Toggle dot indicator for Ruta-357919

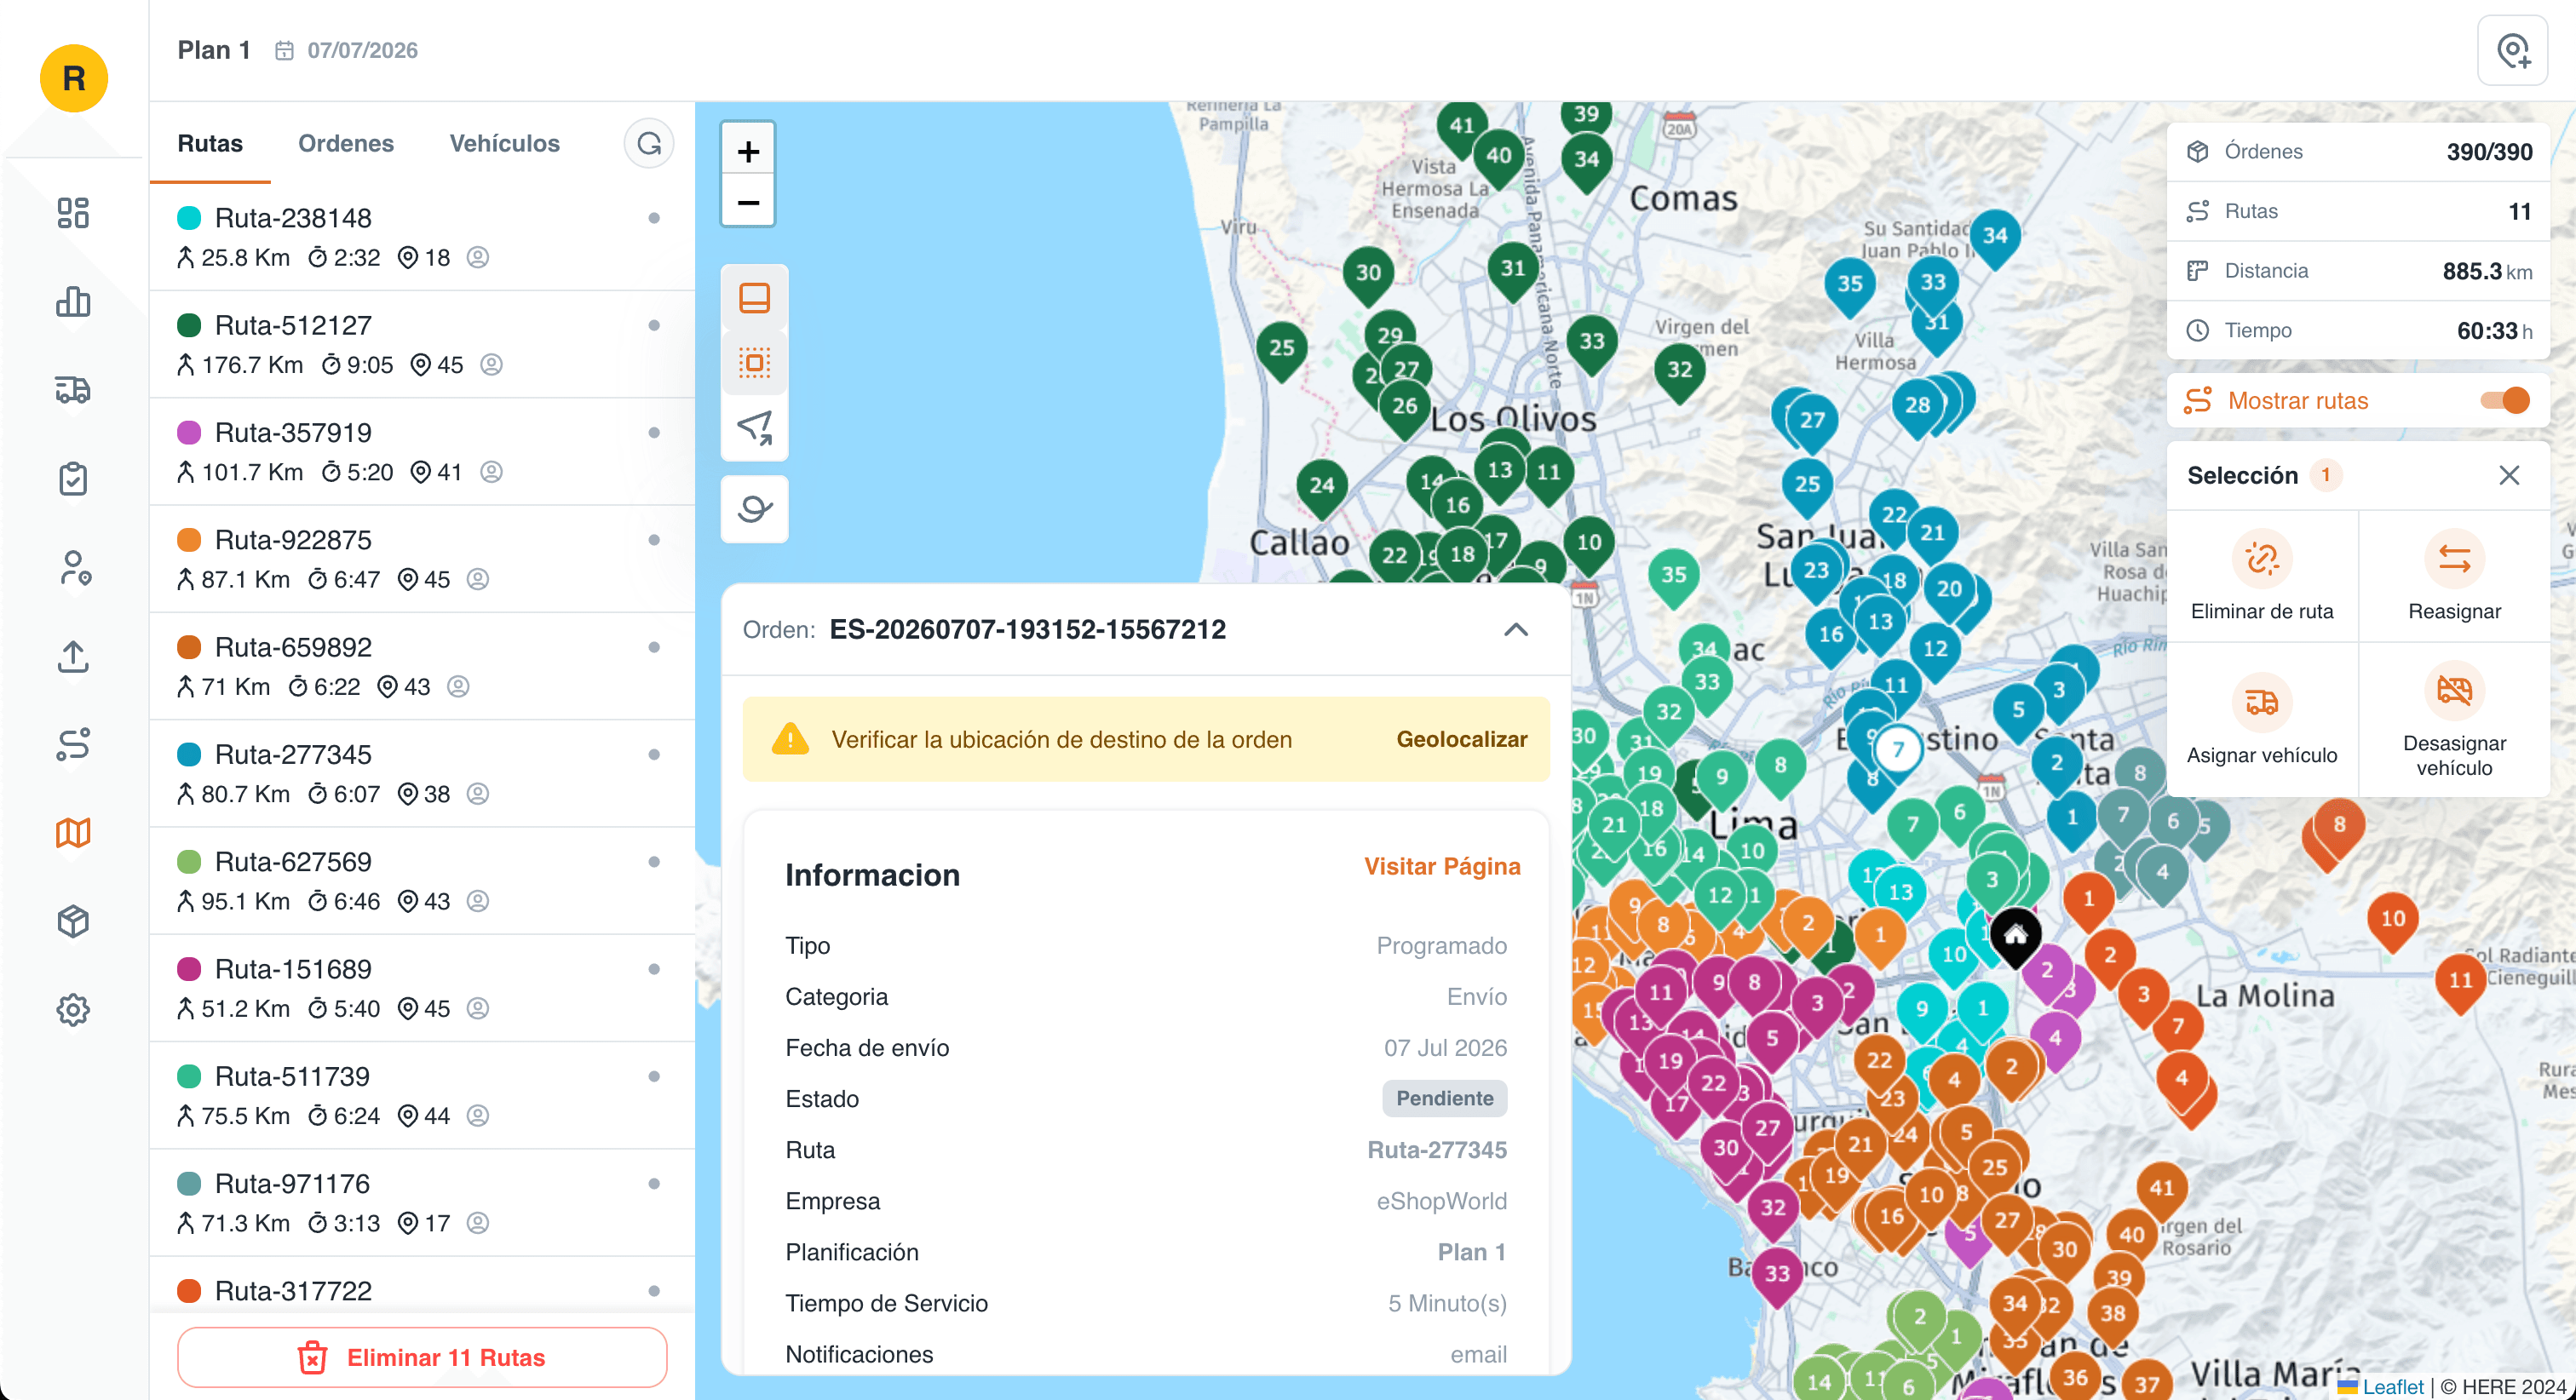pyautogui.click(x=654, y=433)
